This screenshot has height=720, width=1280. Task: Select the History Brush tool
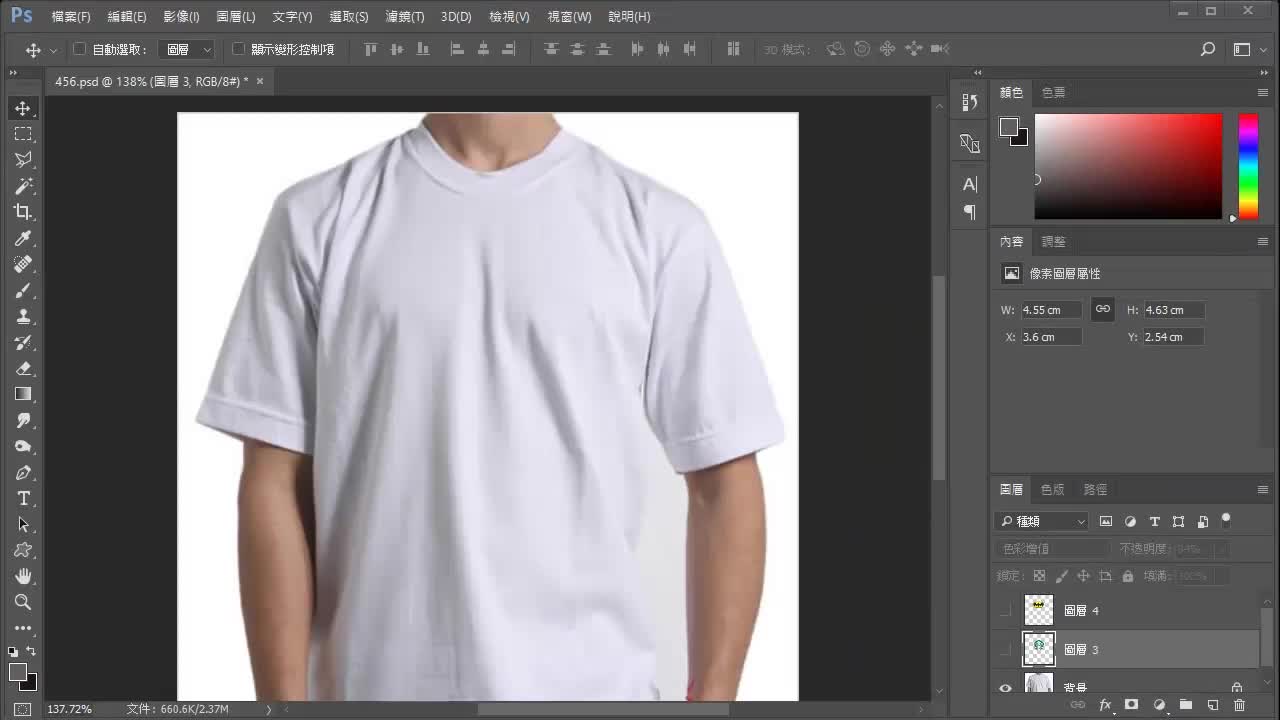point(23,342)
